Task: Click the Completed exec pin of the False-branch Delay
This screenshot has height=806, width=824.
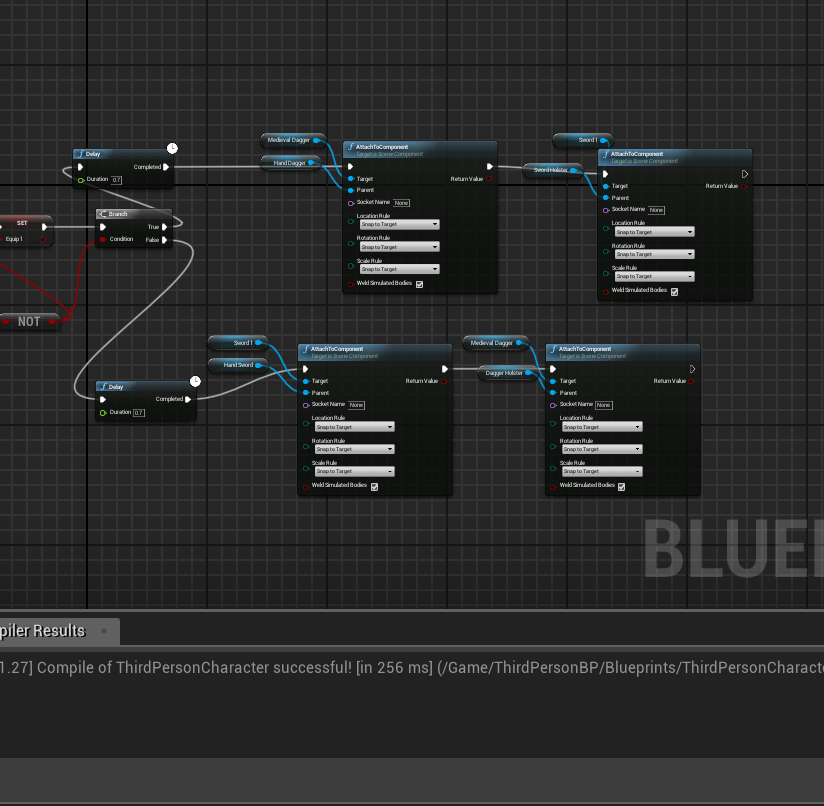Action: pos(188,399)
